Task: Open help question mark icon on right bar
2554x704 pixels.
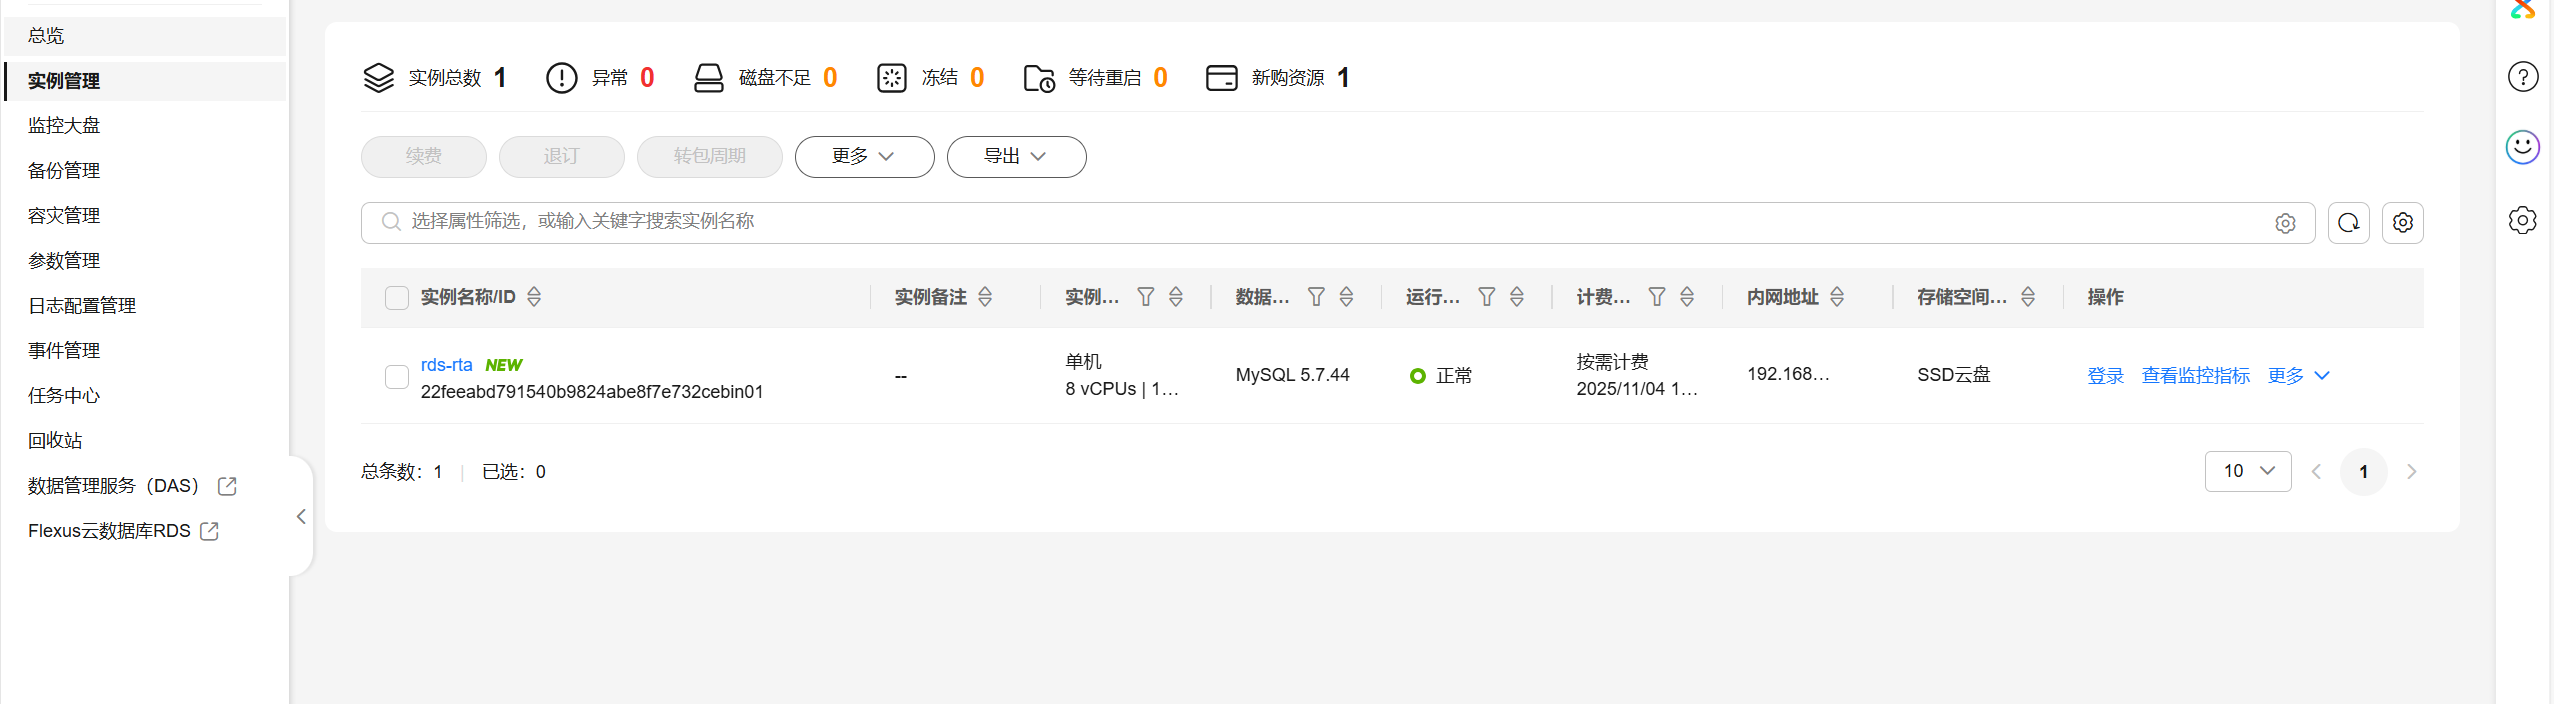Action: tap(2523, 77)
